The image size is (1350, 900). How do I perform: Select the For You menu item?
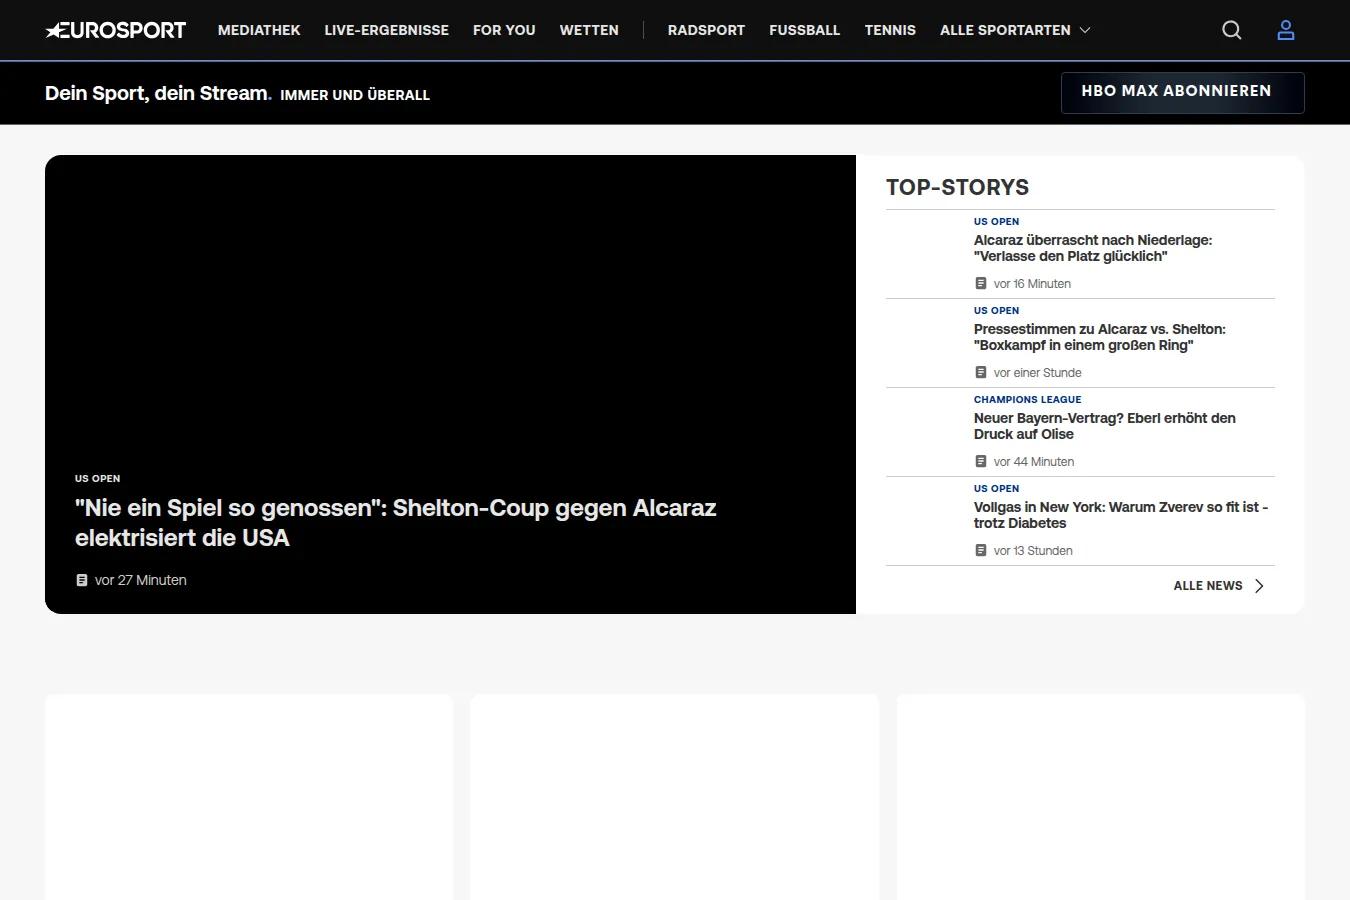(x=504, y=30)
